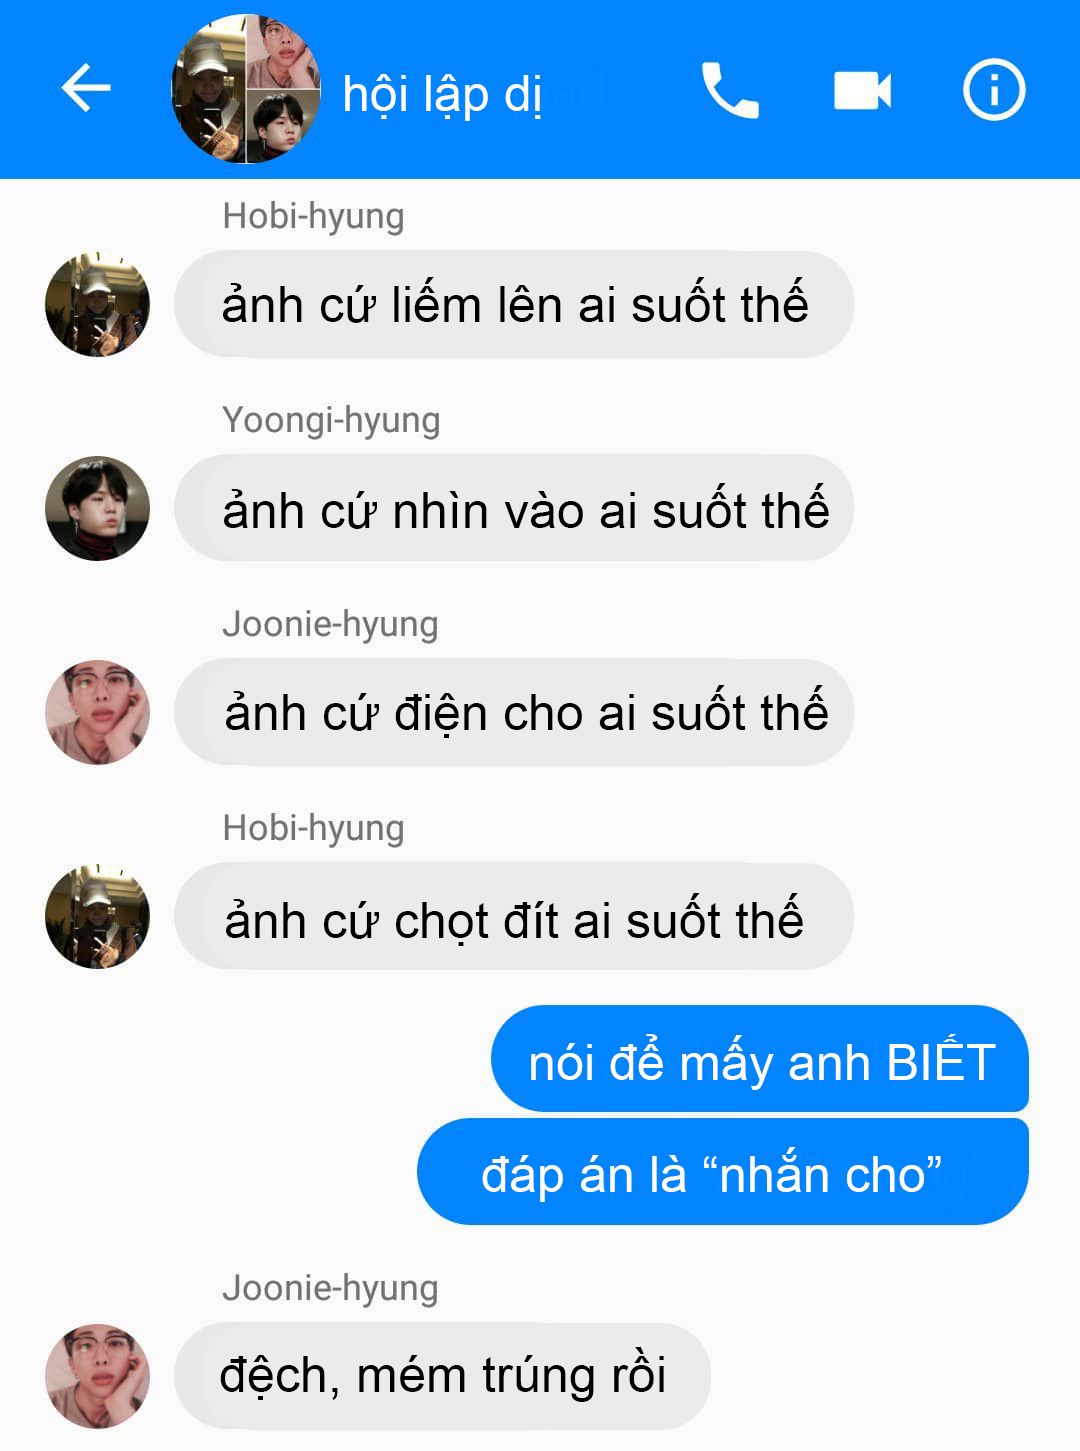Select message 'ảnh cứ nhìn vào ai suốt thế'

coord(514,508)
